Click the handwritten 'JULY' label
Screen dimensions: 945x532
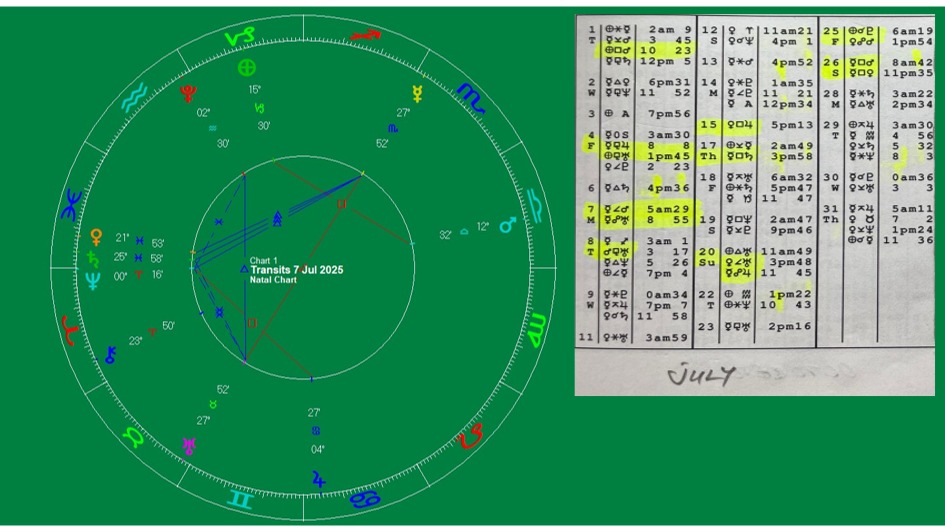(701, 375)
